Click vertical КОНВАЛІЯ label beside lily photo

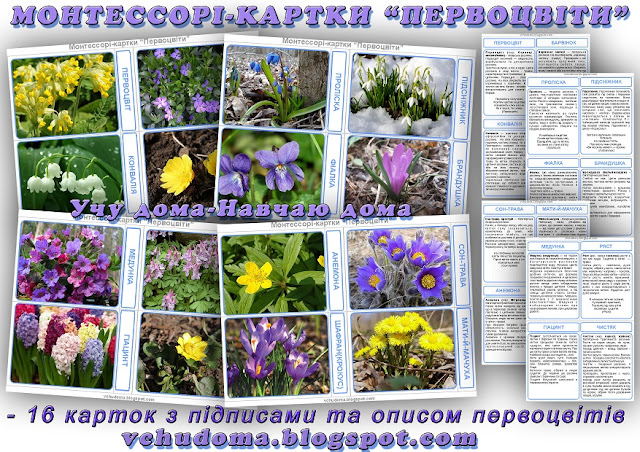[x=131, y=174]
